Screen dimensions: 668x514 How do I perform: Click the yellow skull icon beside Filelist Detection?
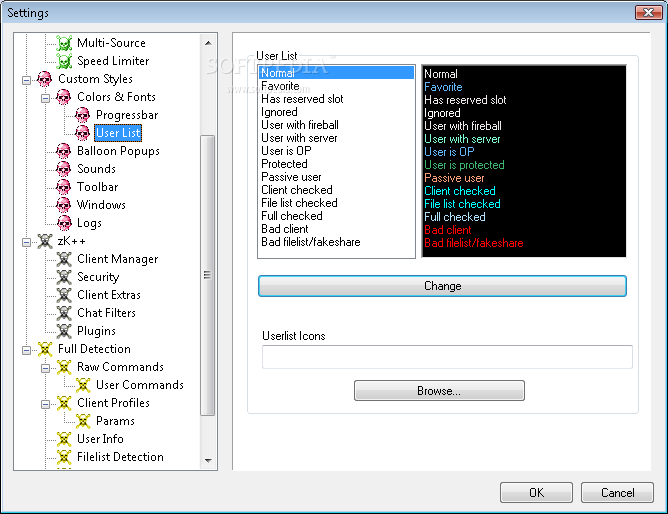click(x=64, y=457)
